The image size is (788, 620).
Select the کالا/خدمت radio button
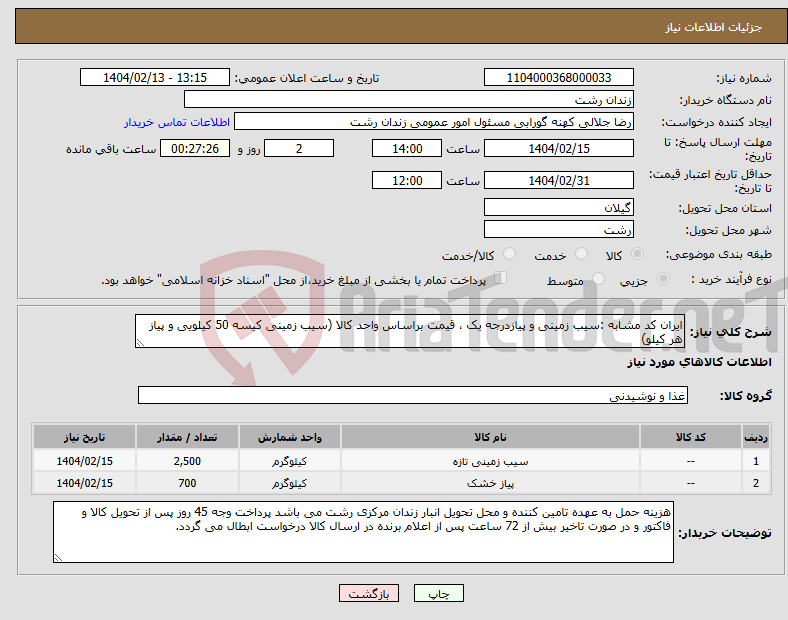point(509,254)
